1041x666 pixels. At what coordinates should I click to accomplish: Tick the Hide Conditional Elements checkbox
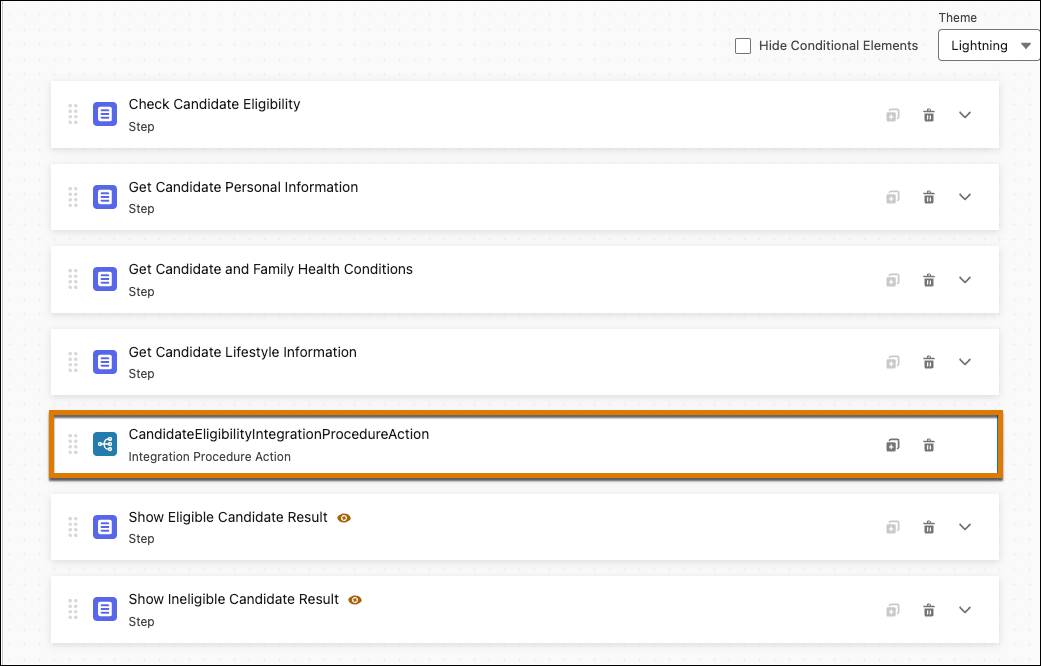click(x=743, y=46)
